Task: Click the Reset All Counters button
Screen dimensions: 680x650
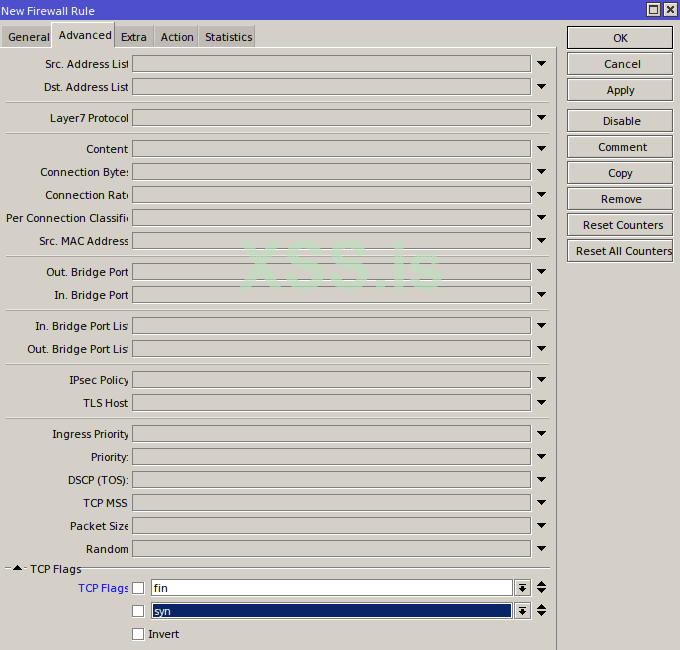Action: pos(620,251)
